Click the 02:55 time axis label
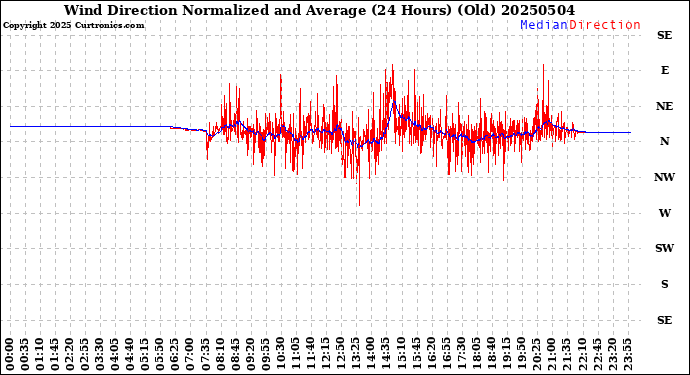The width and height of the screenshot is (690, 375). (85, 354)
